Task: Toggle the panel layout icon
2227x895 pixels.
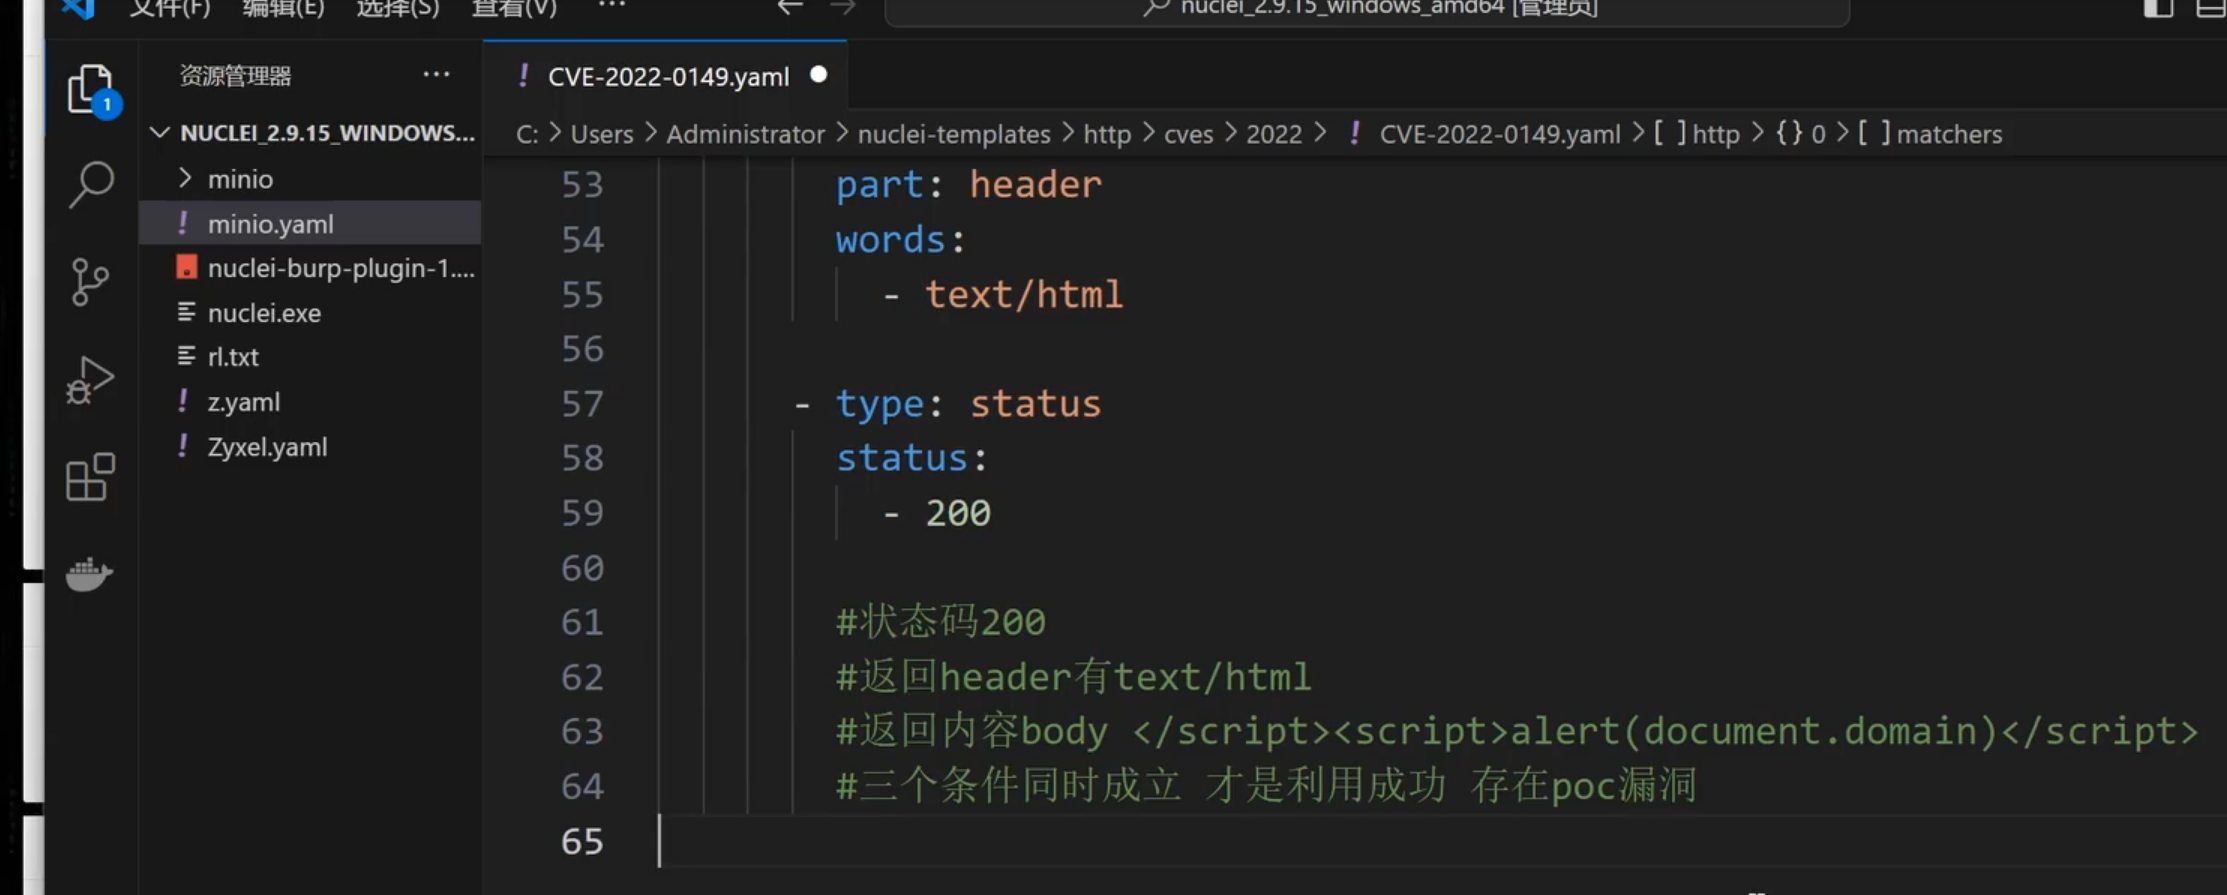Action: click(x=2211, y=8)
